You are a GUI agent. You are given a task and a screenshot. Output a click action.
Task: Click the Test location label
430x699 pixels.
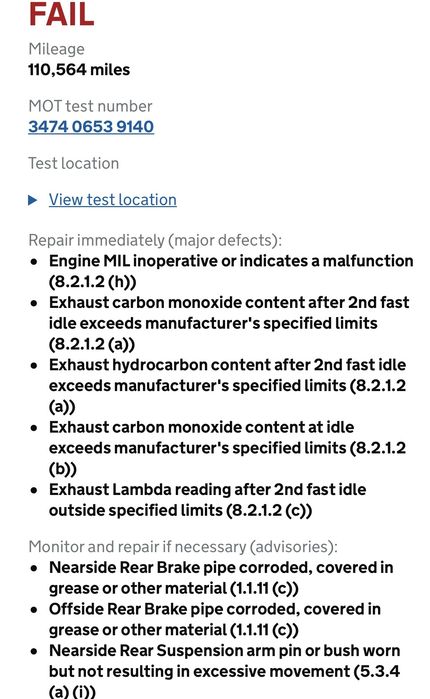click(x=74, y=163)
